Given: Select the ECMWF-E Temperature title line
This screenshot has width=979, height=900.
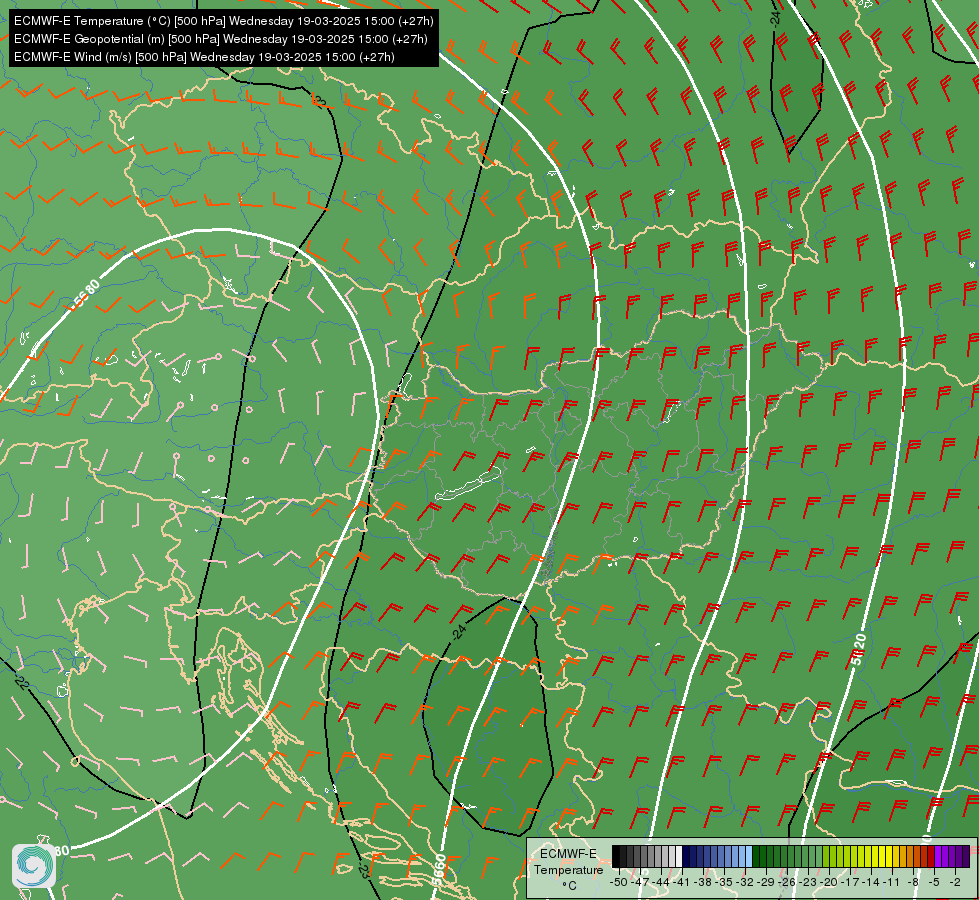Looking at the screenshot, I should coord(224,21).
